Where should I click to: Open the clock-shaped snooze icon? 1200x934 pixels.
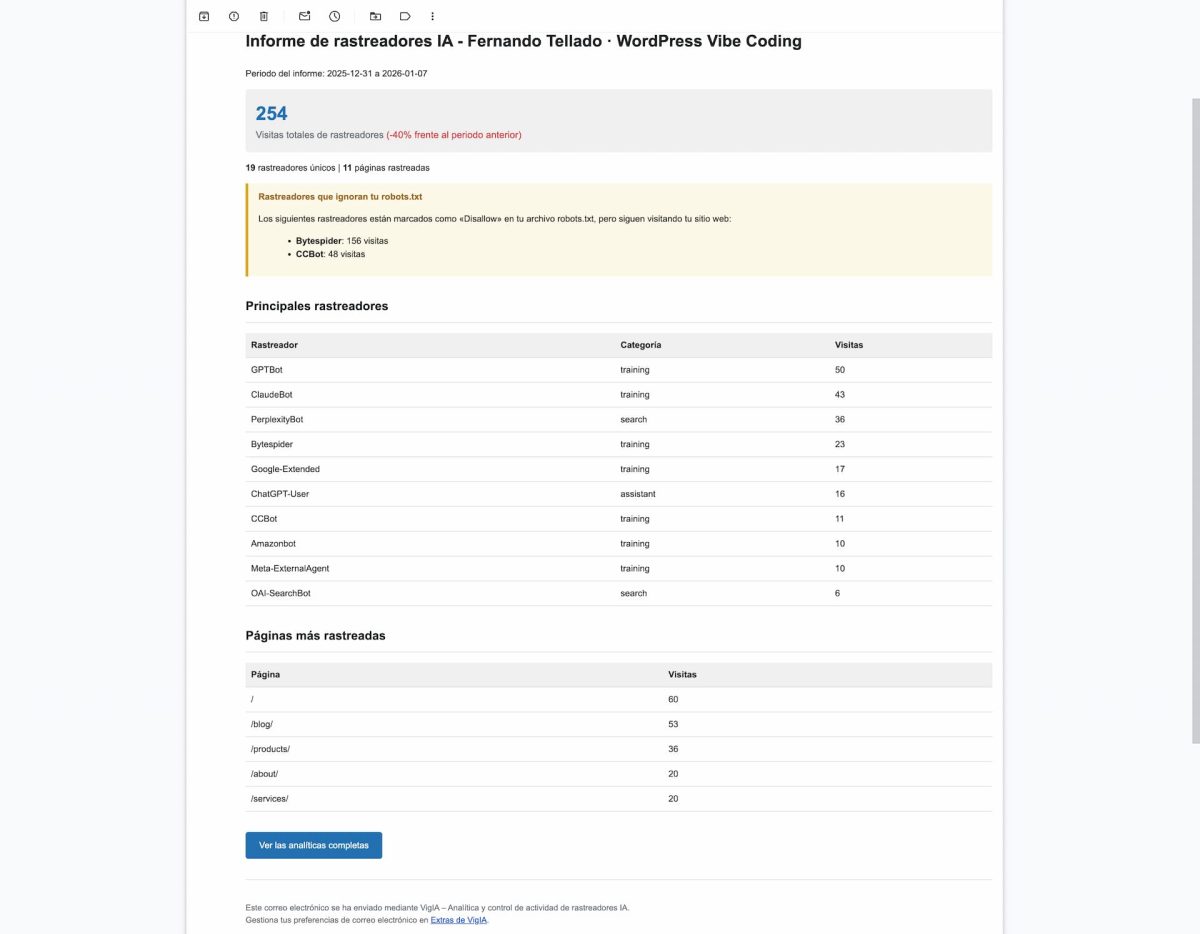coord(334,16)
